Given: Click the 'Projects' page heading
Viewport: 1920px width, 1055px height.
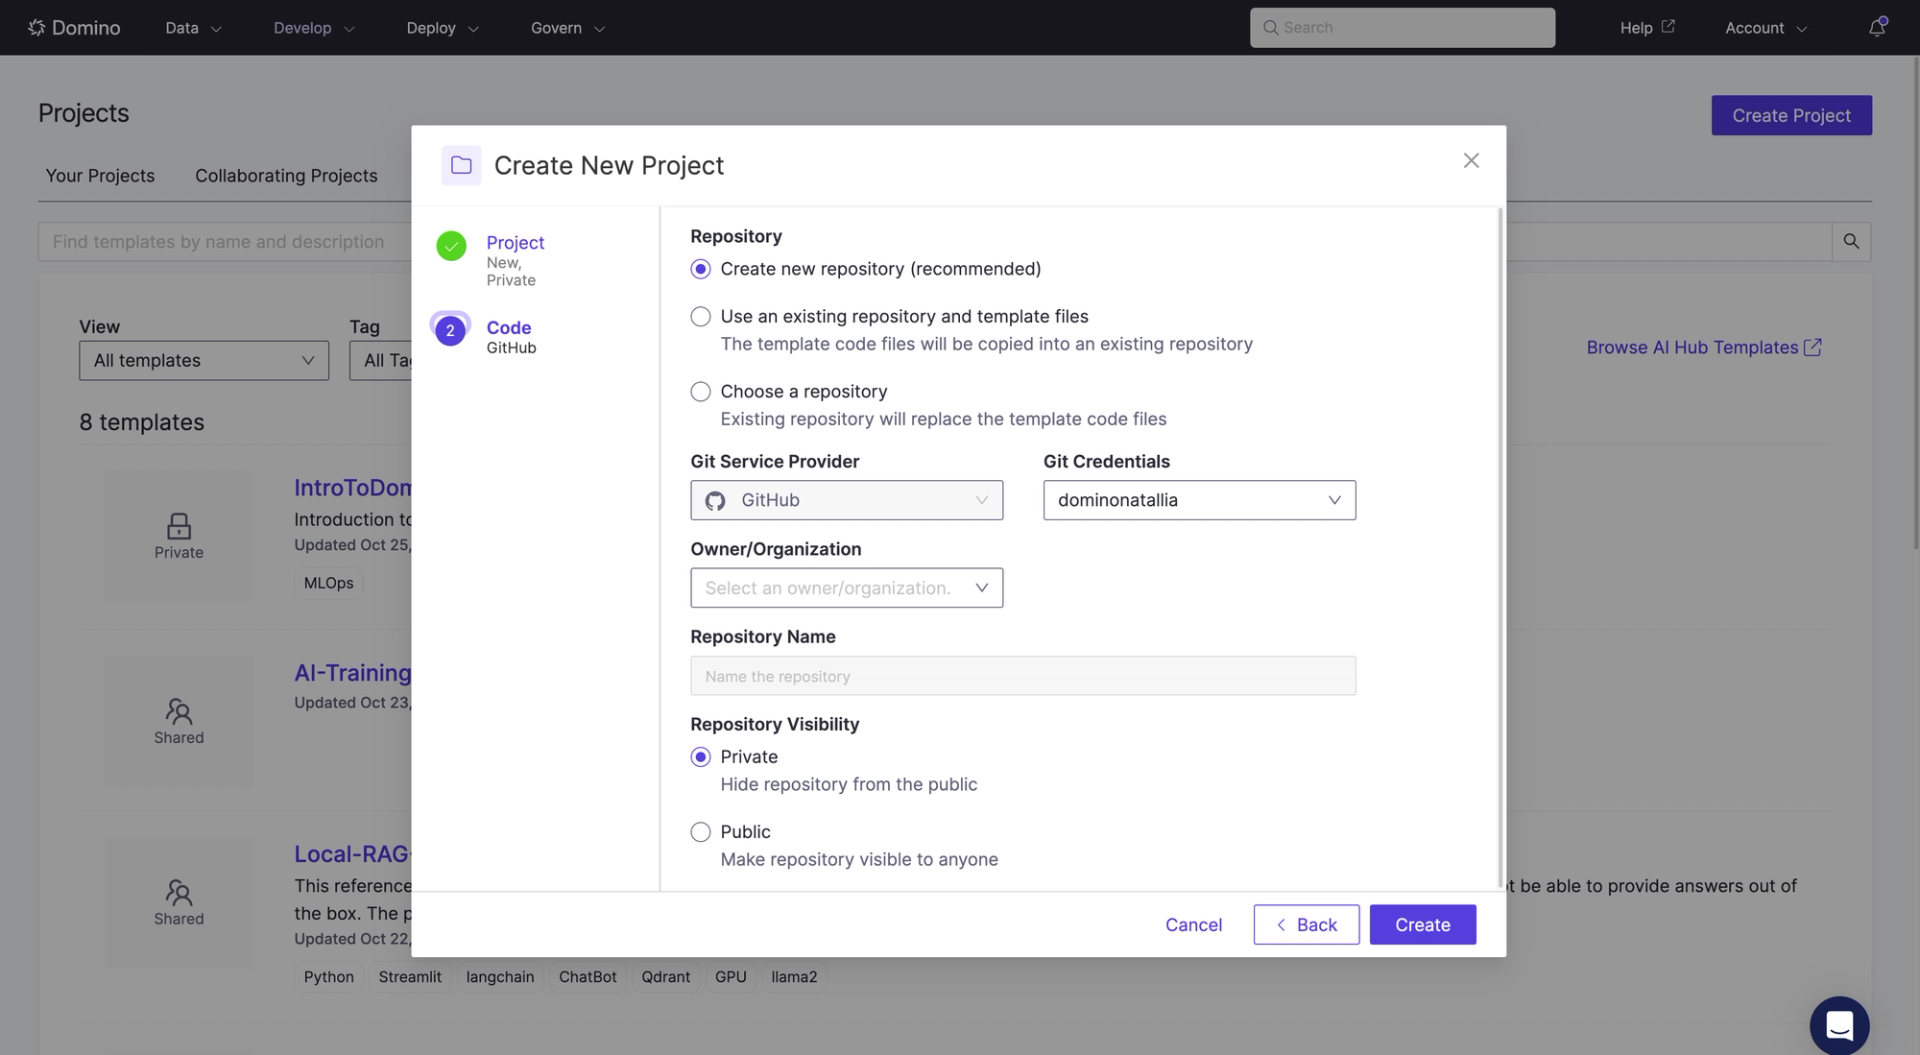Looking at the screenshot, I should tap(84, 113).
